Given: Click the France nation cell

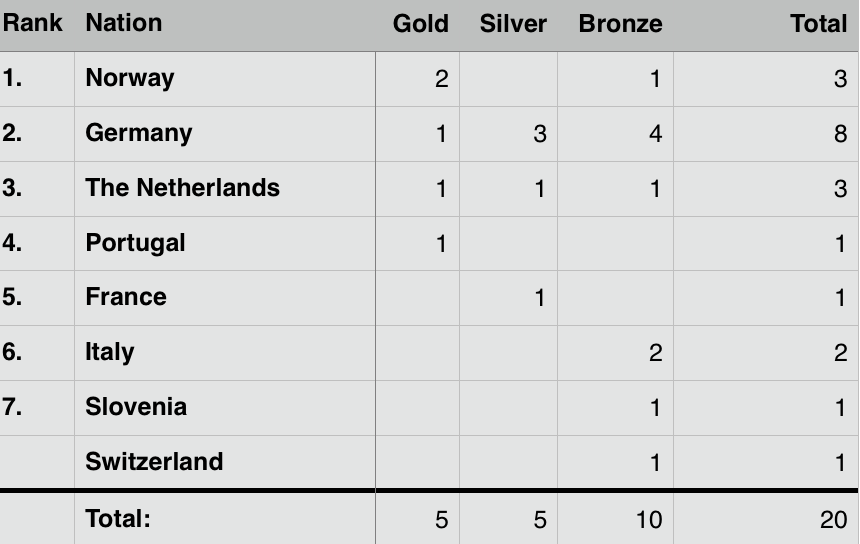Looking at the screenshot, I should coord(225,298).
